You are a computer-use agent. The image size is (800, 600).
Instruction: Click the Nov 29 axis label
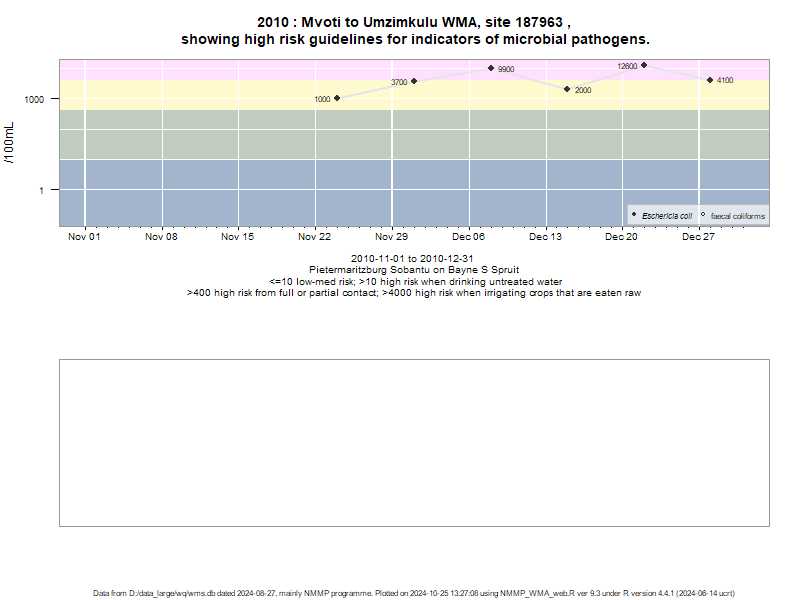[391, 237]
